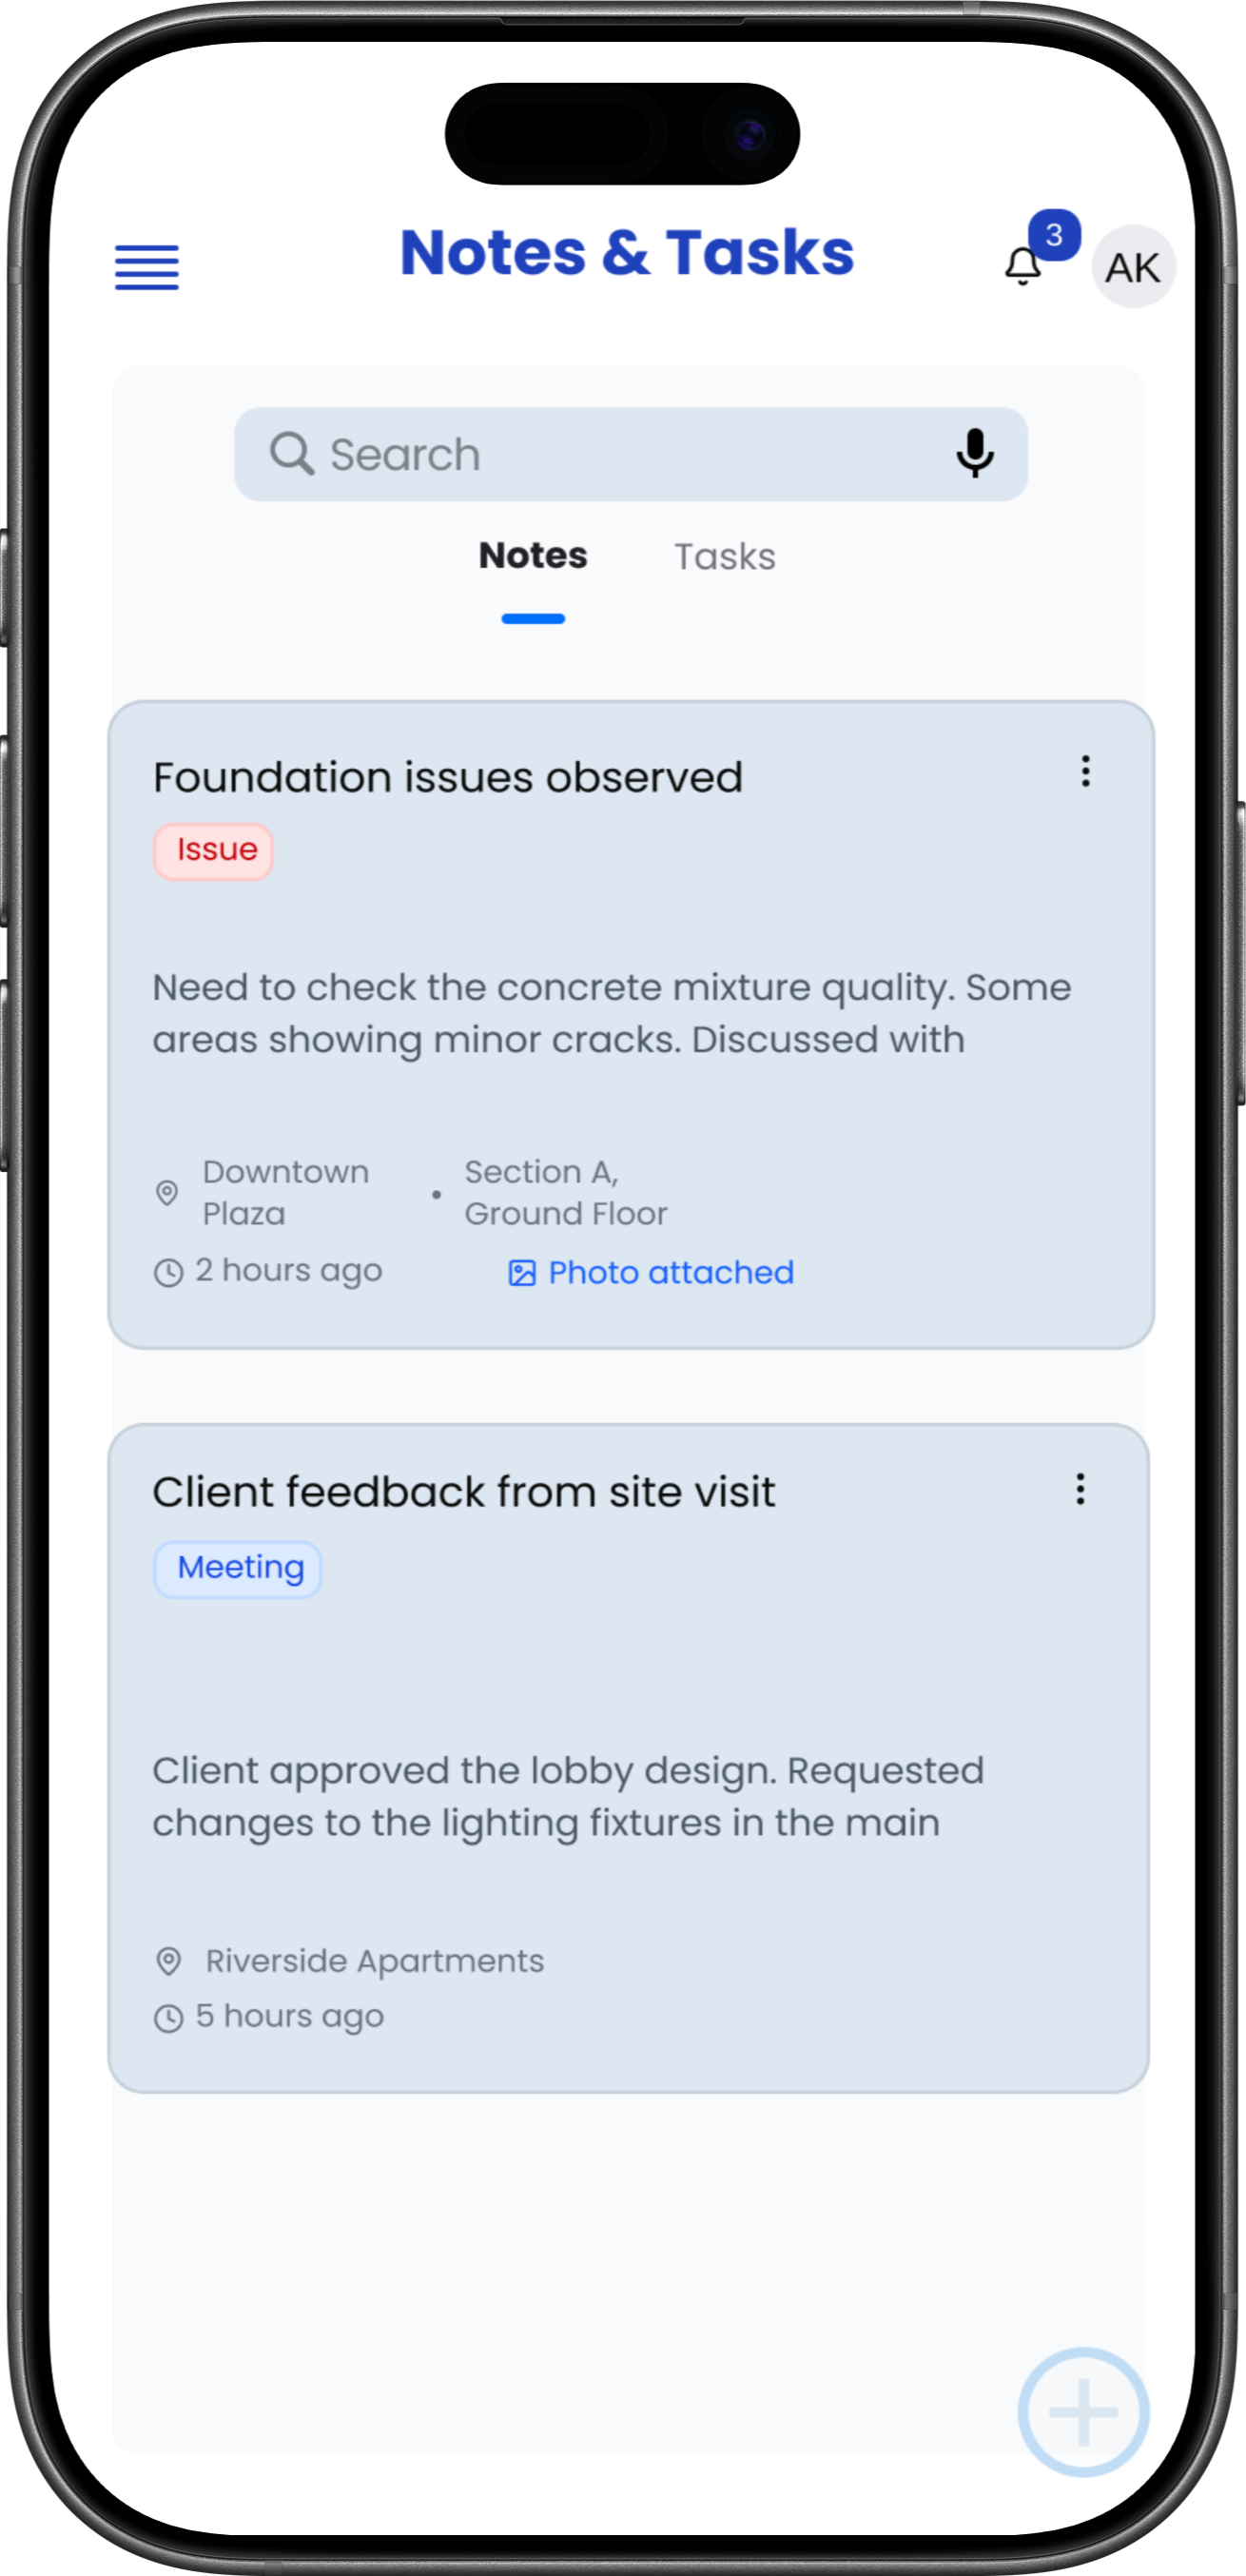The width and height of the screenshot is (1246, 2576).
Task: Switch to the Tasks tab
Action: click(724, 557)
